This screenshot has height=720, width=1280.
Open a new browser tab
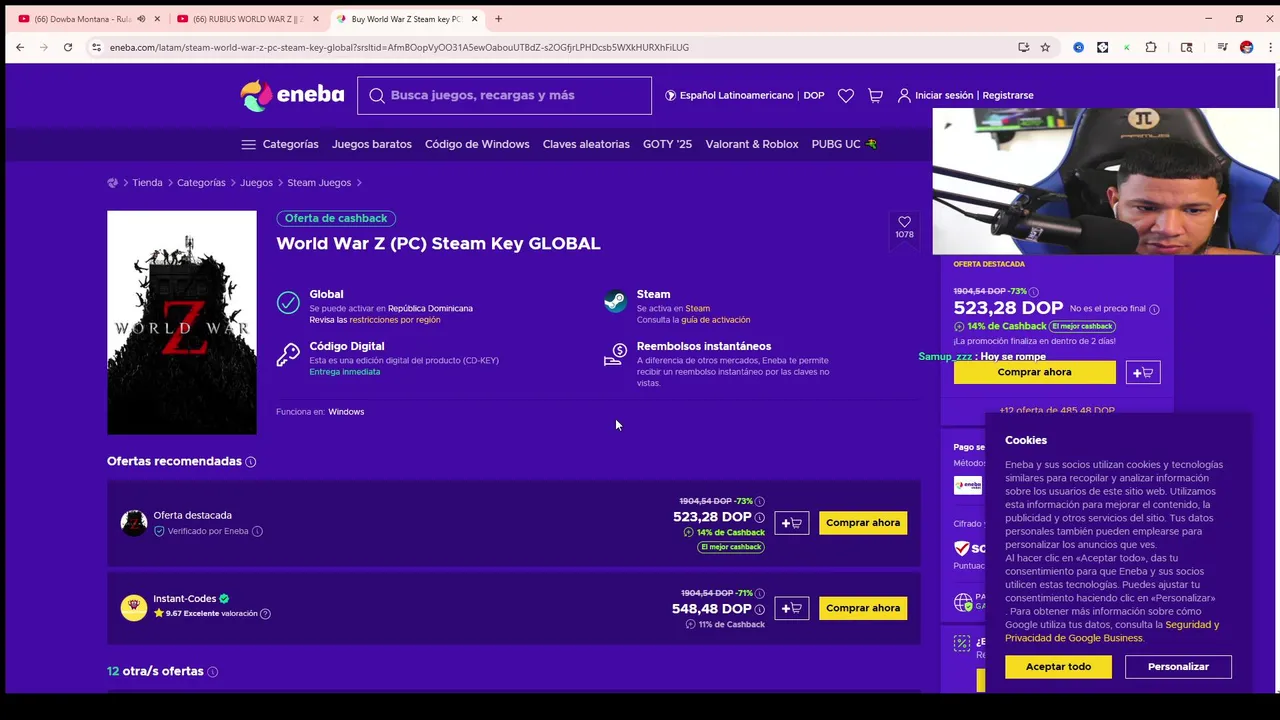[x=498, y=19]
